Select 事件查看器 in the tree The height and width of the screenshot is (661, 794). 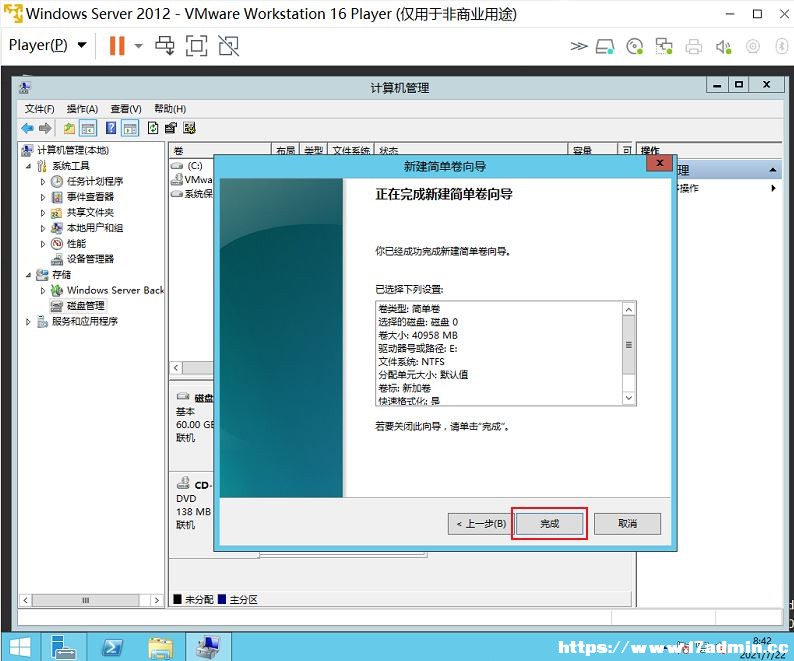click(x=90, y=197)
